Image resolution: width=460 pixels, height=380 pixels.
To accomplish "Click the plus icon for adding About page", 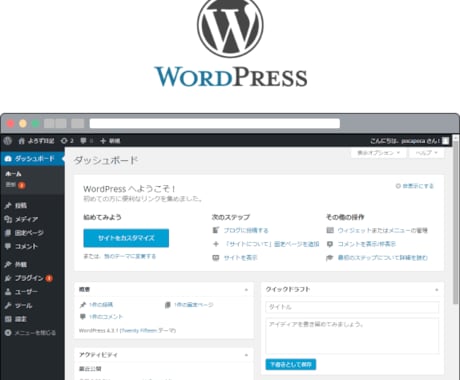I will coord(216,244).
